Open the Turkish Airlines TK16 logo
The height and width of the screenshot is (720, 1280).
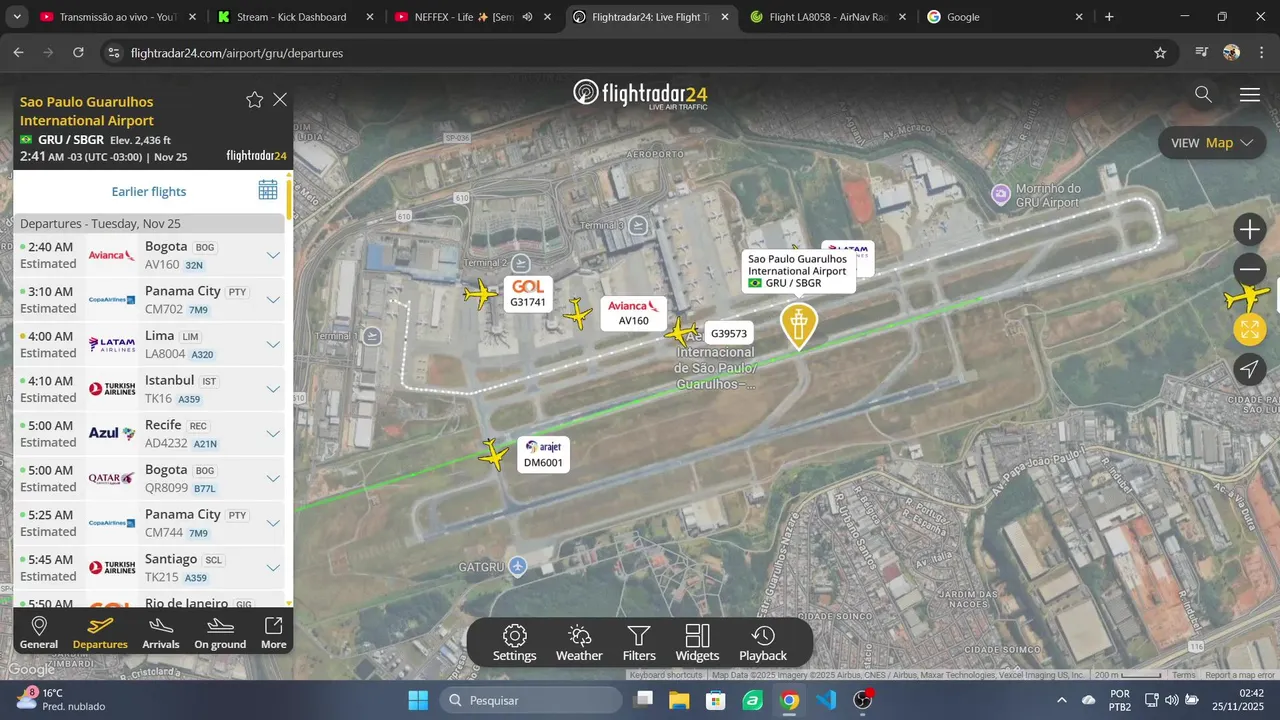[x=112, y=389]
